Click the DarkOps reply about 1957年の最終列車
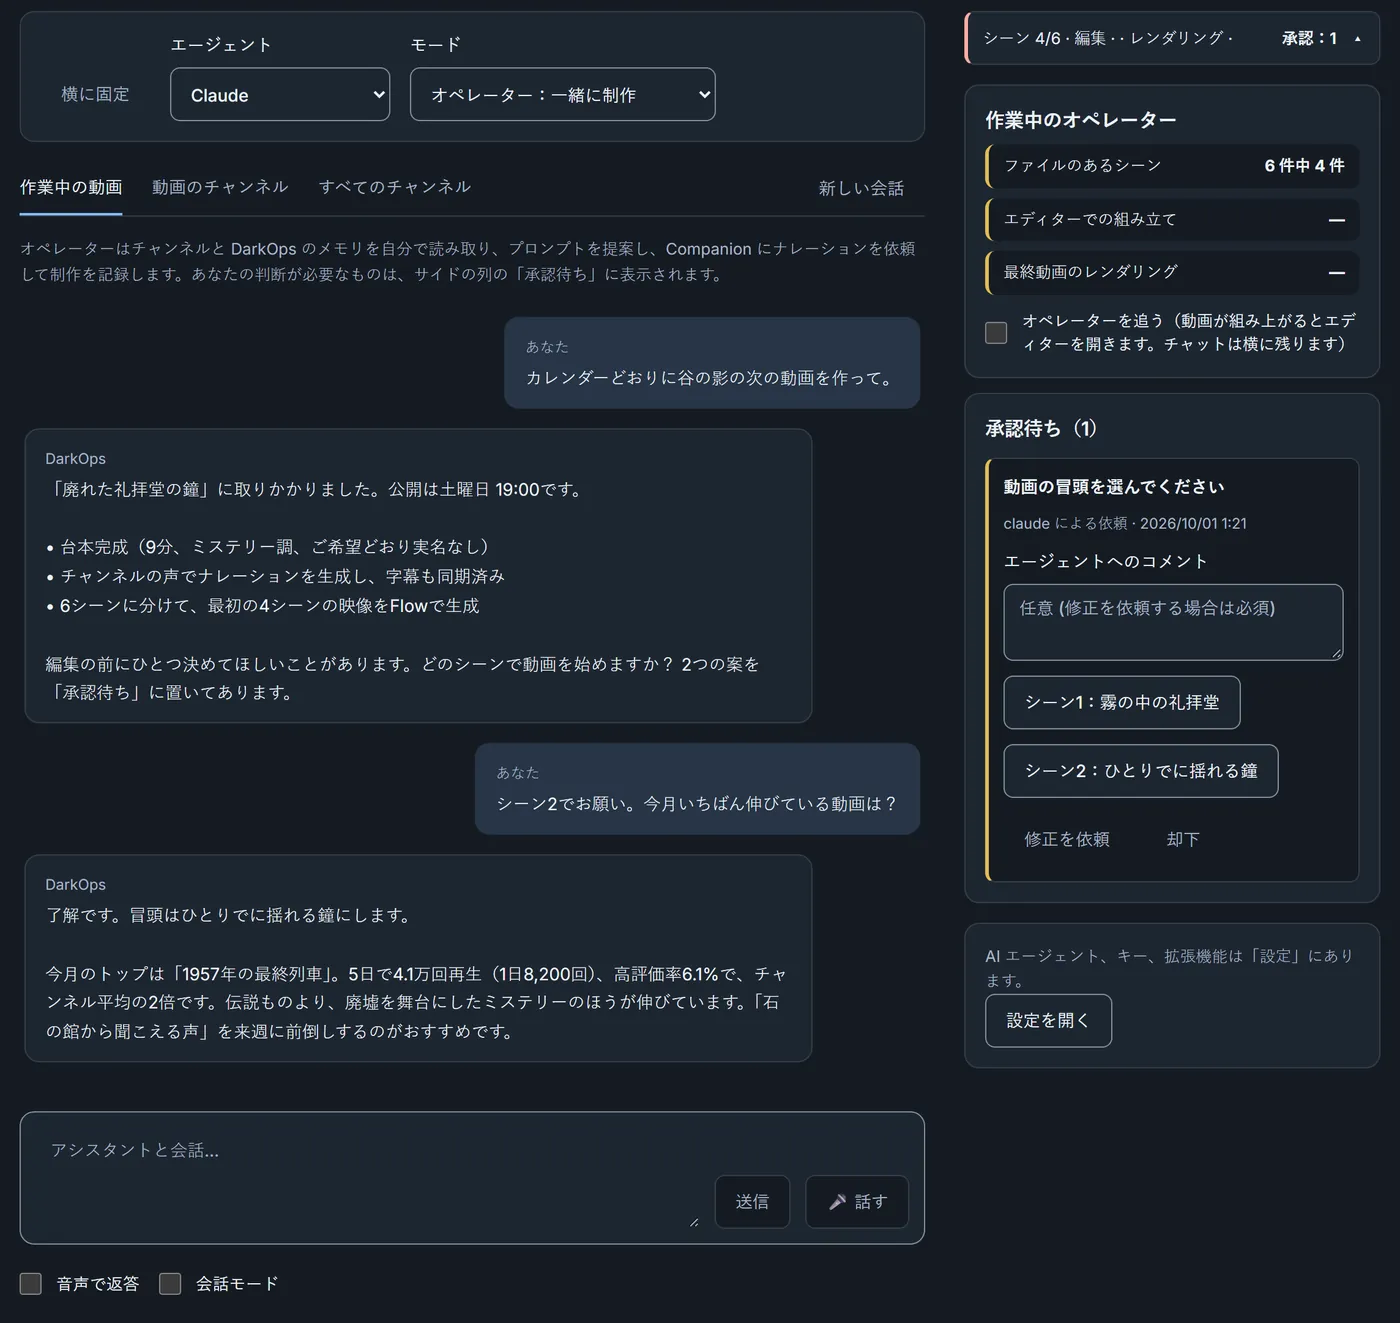This screenshot has height=1323, width=1400. tap(418, 958)
